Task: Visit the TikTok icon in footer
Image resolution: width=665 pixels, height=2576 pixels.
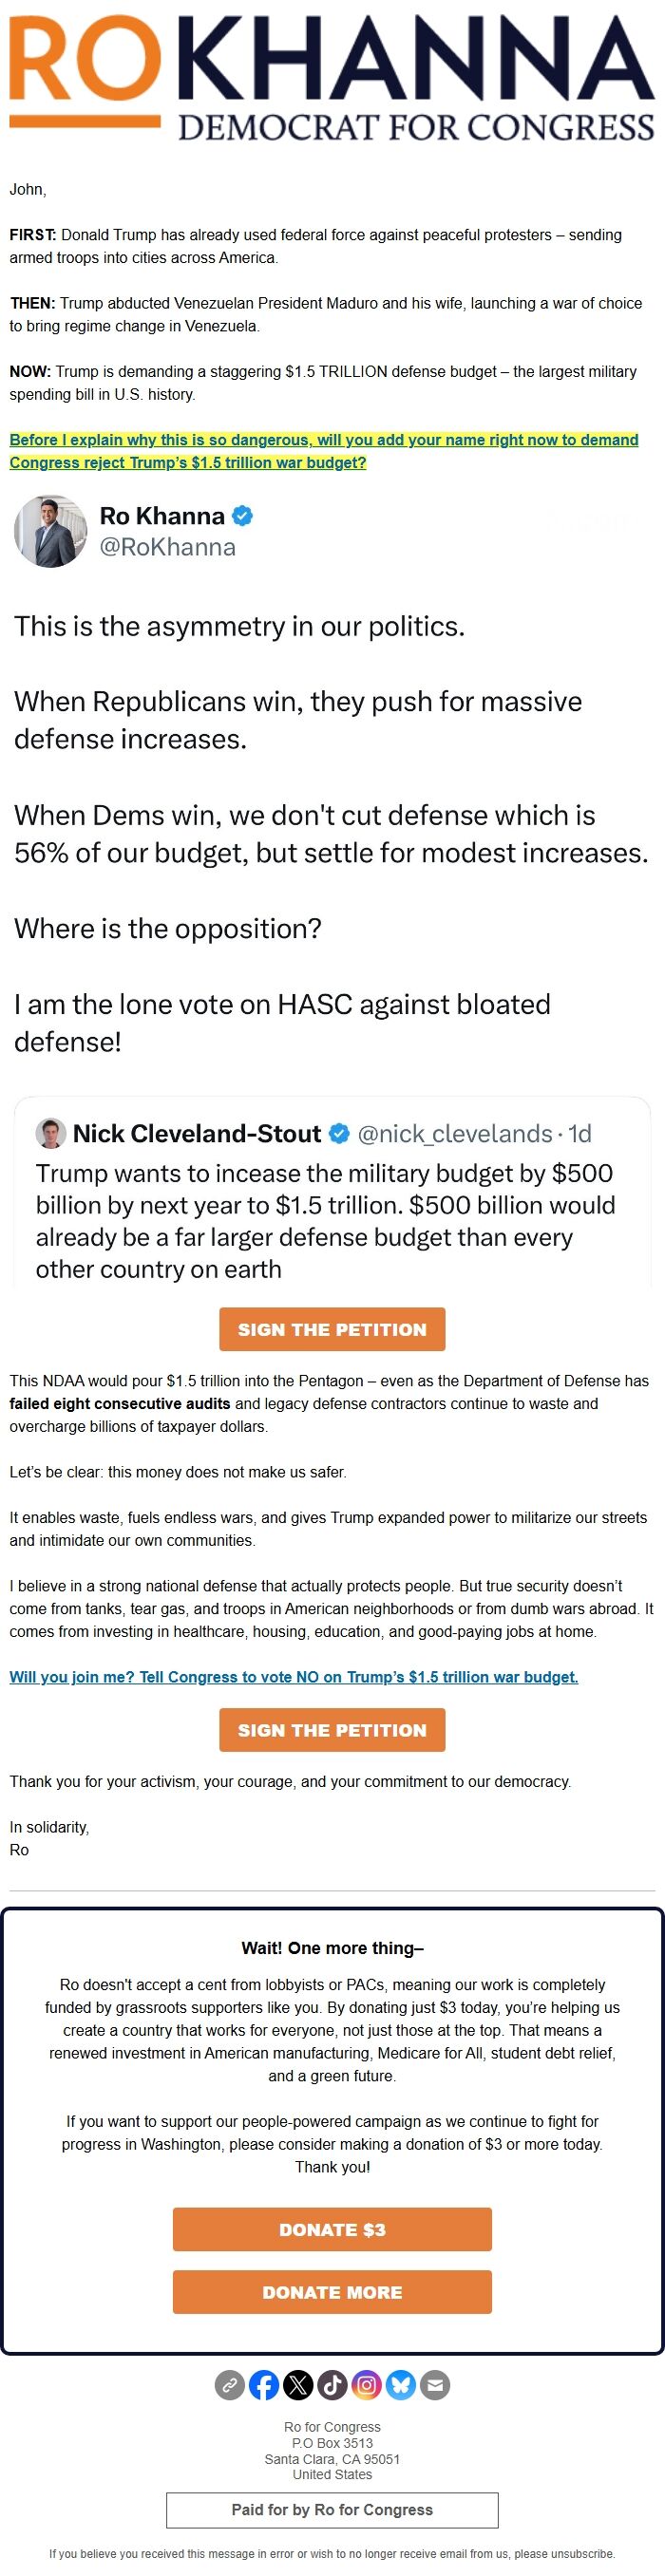Action: 332,2386
